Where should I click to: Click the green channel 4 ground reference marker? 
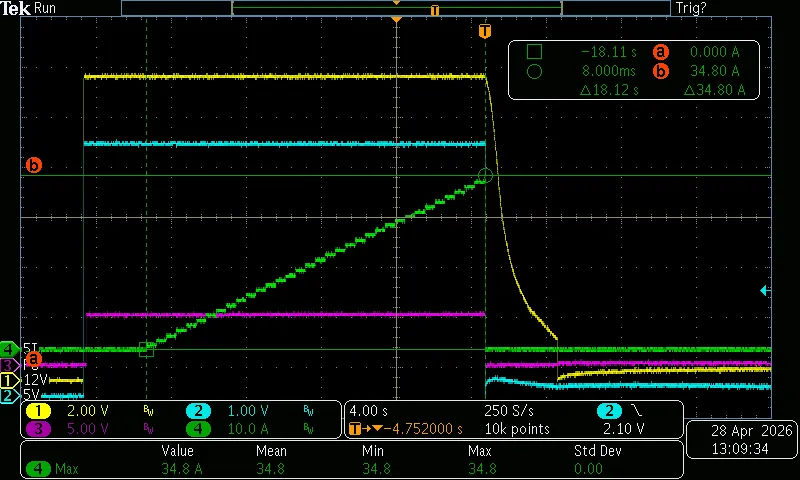click(9, 349)
